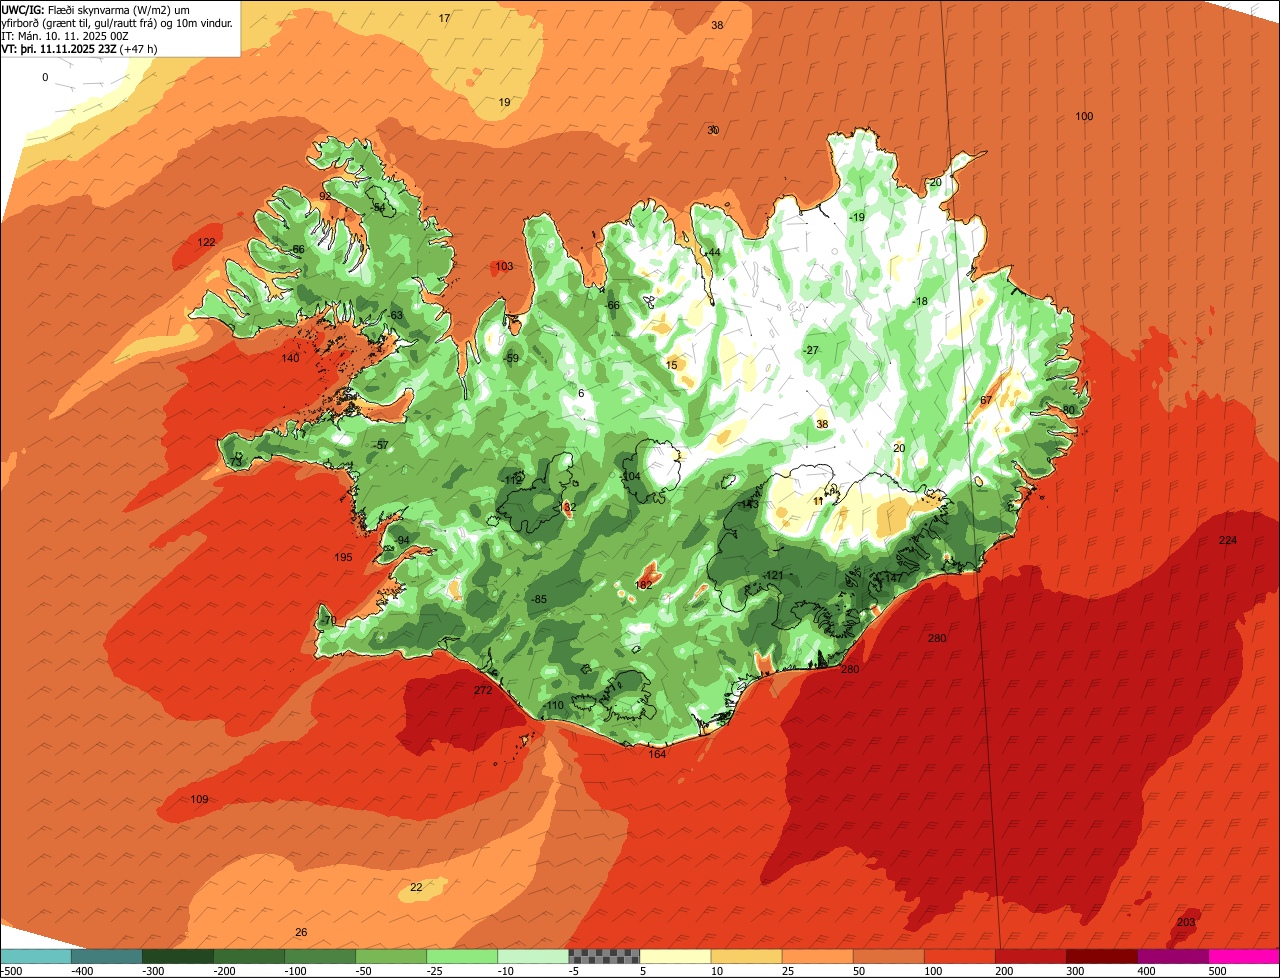
Task: Click the title line 'UWC/IG: Flæði skynvarma (W/m2) um'
Action: [97, 9]
